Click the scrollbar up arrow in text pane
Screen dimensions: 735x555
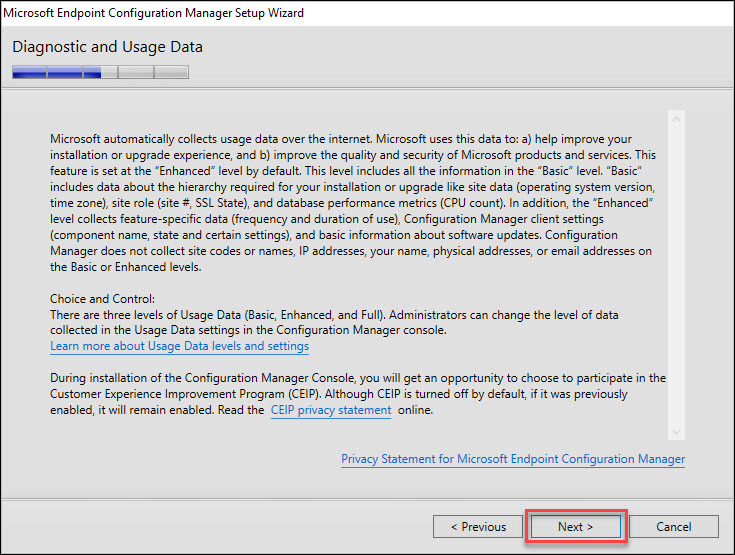point(676,119)
